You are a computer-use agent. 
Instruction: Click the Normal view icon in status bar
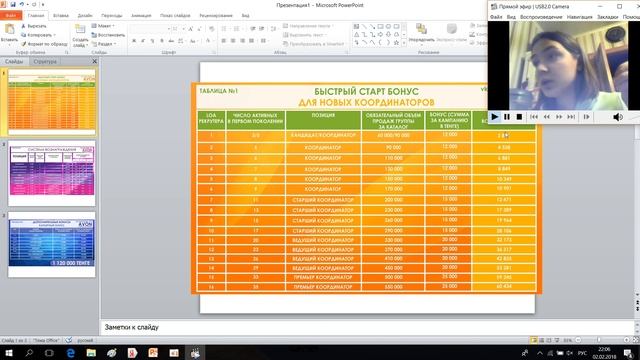point(534,340)
